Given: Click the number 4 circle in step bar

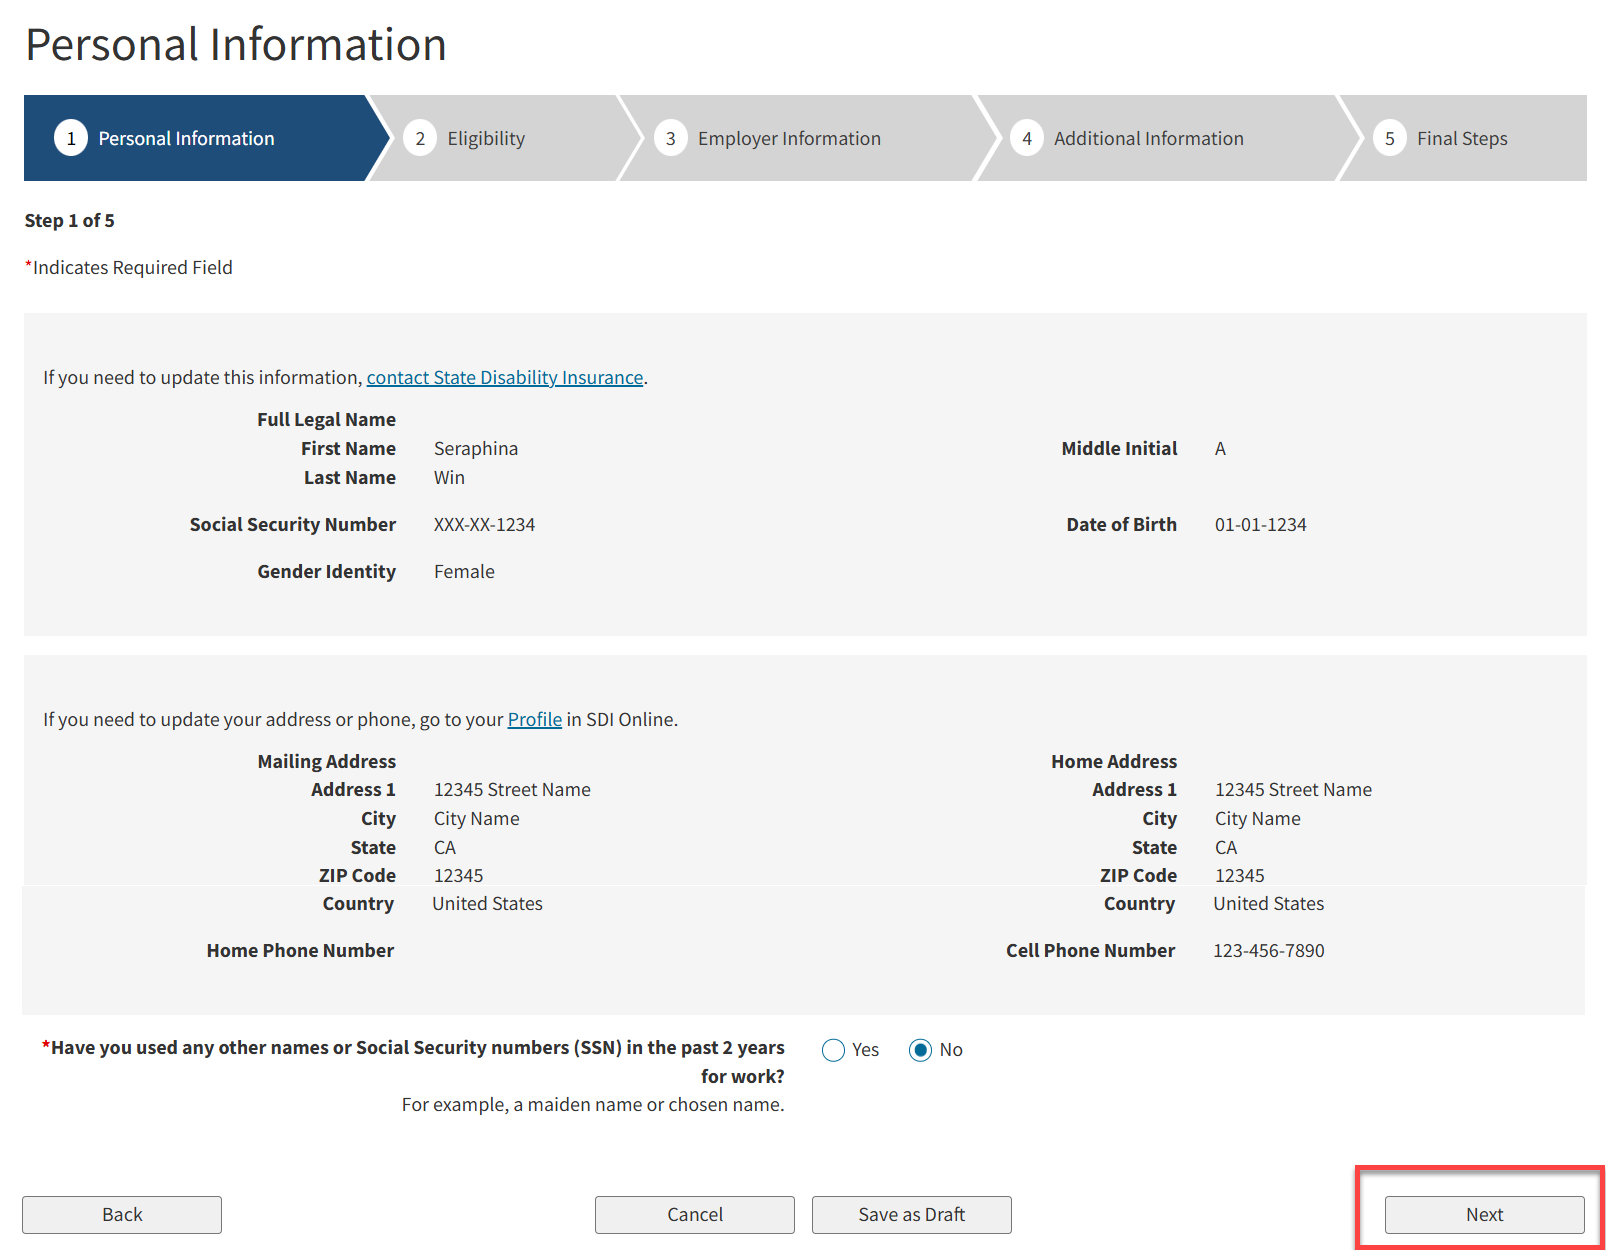Looking at the screenshot, I should click(x=1027, y=138).
